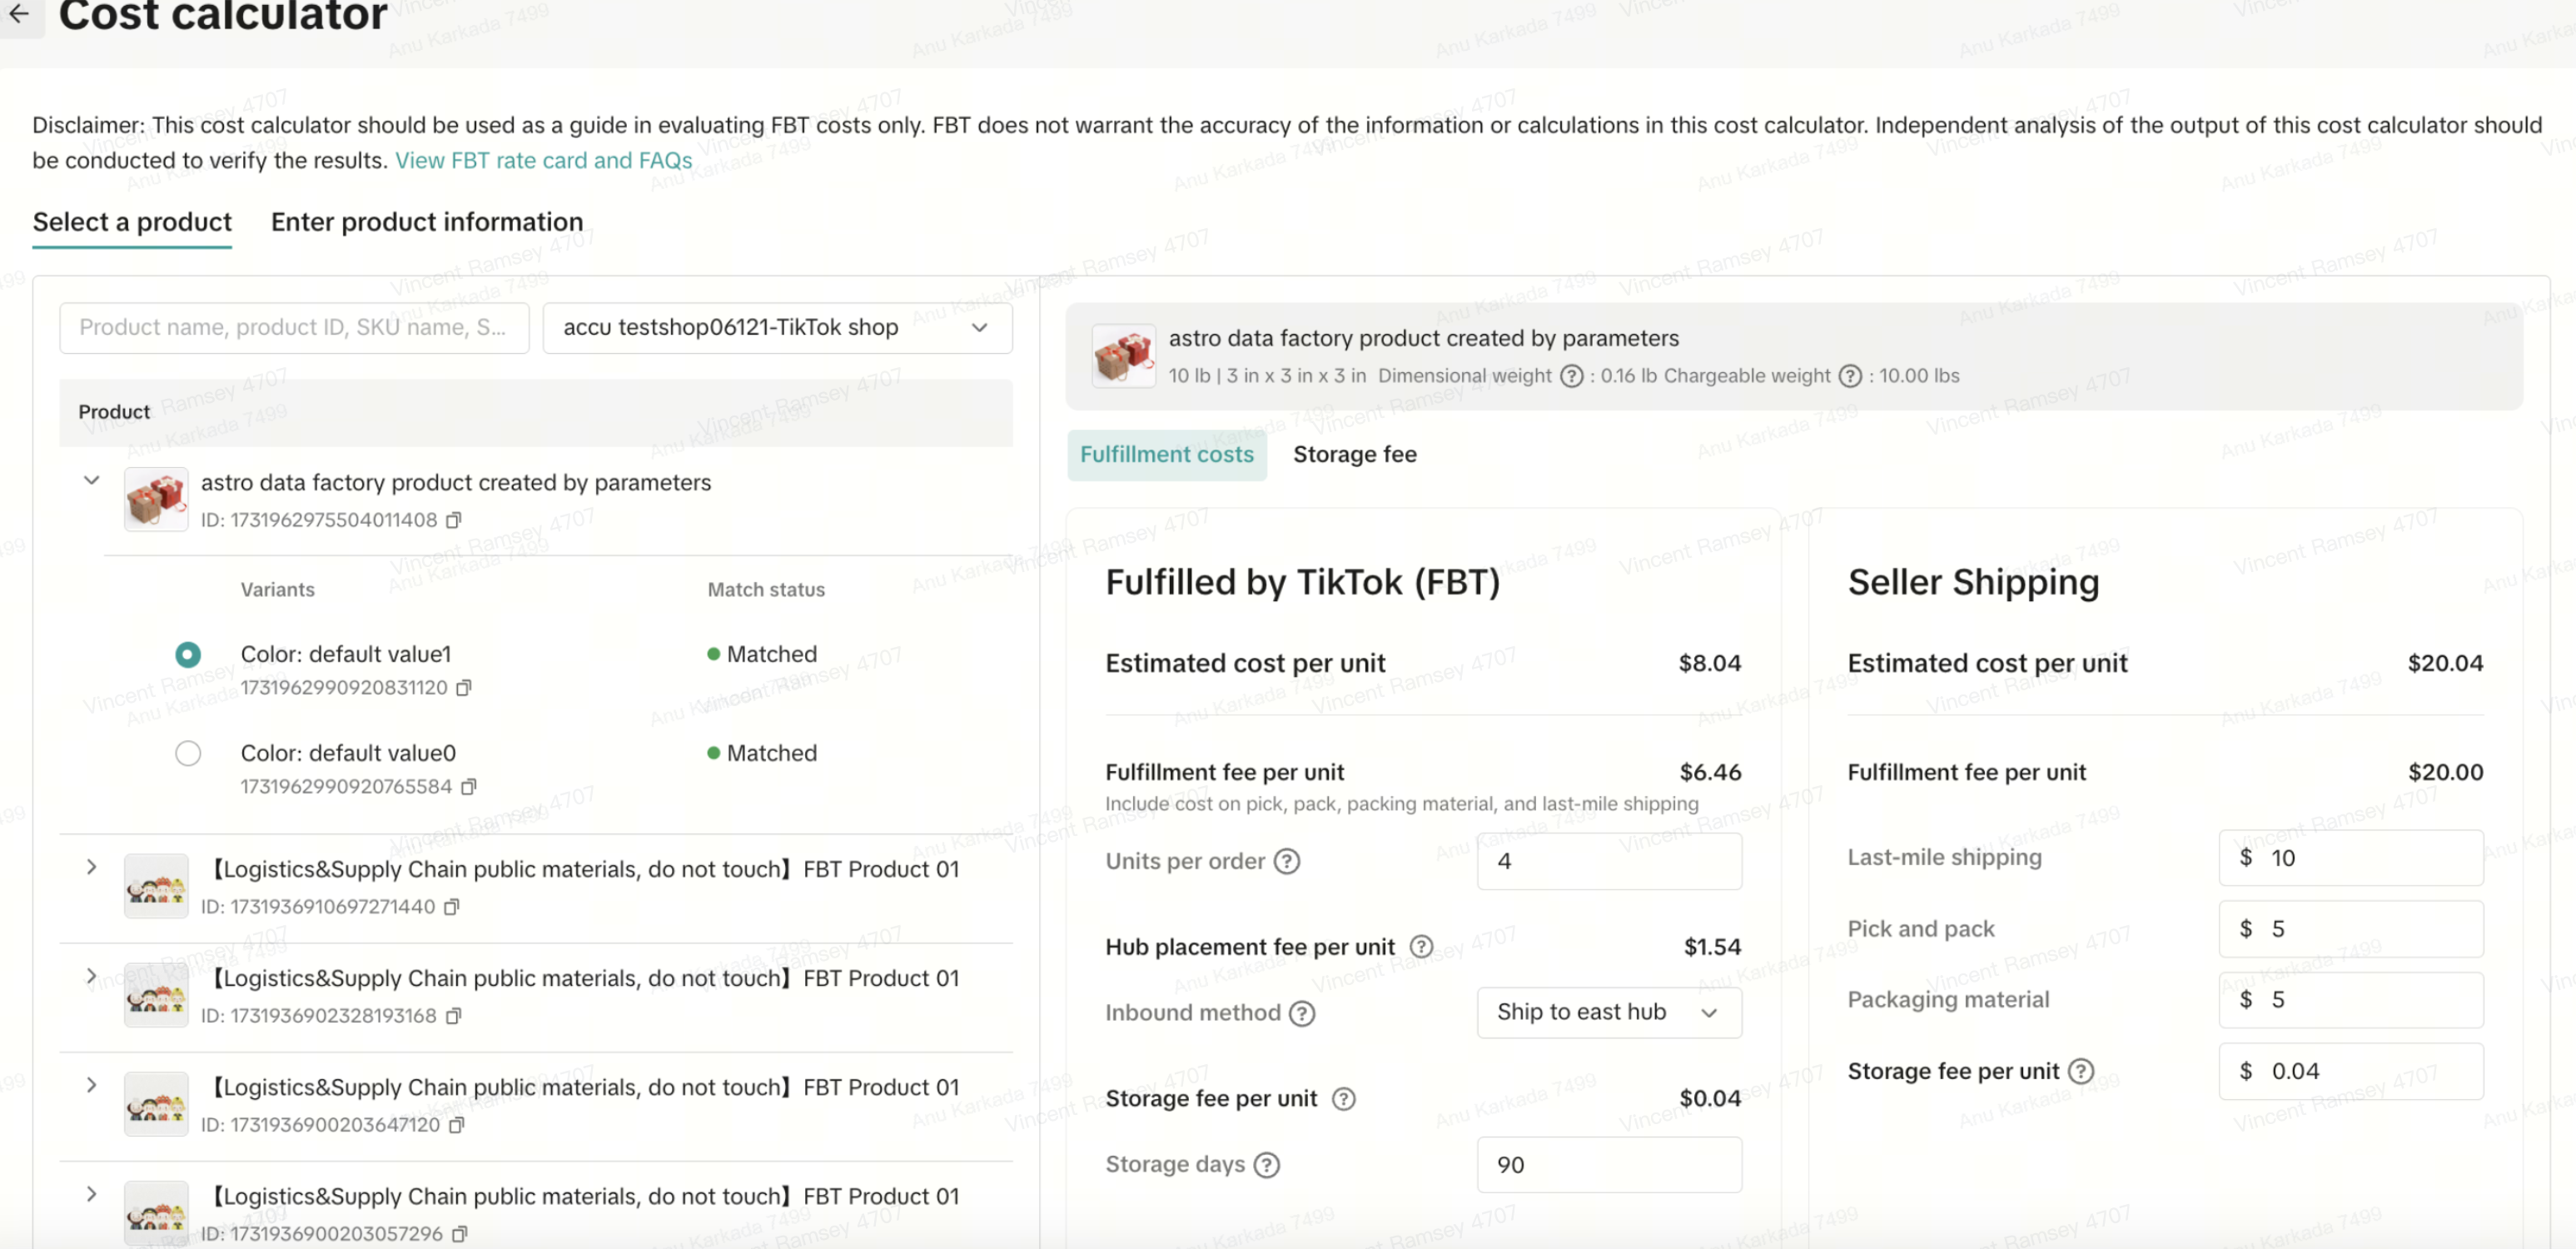Collapse the astro data factory product row
Viewport: 2576px width, 1249px height.
[x=91, y=481]
